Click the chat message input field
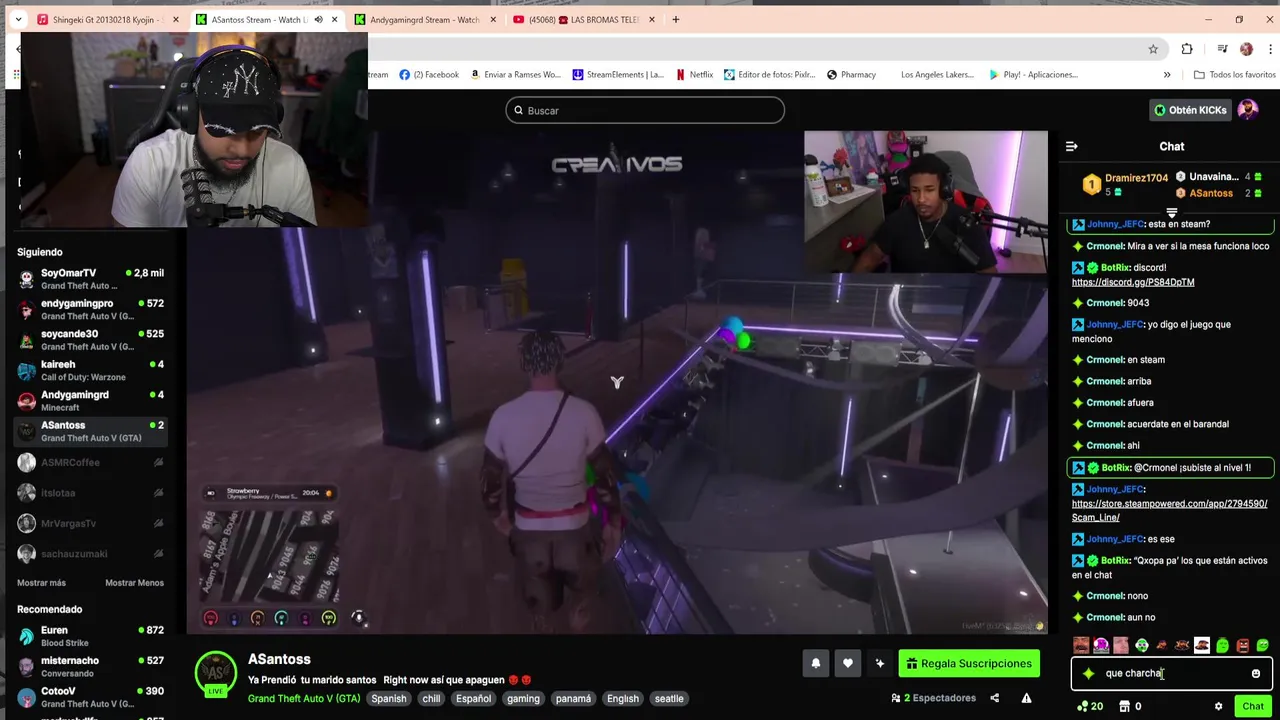The height and width of the screenshot is (720, 1280). click(1172, 673)
